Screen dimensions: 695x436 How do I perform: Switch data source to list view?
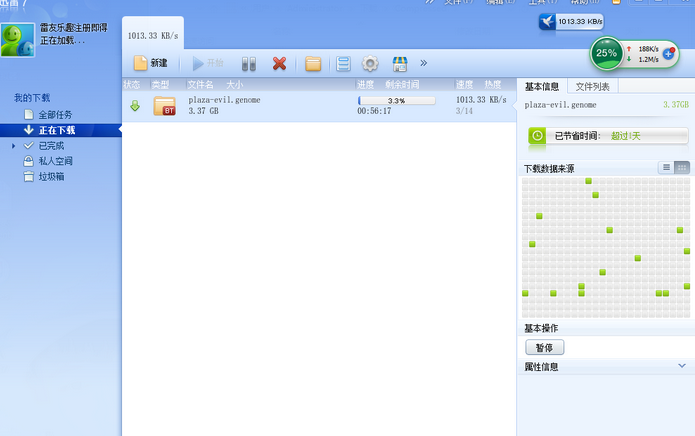pyautogui.click(x=667, y=168)
